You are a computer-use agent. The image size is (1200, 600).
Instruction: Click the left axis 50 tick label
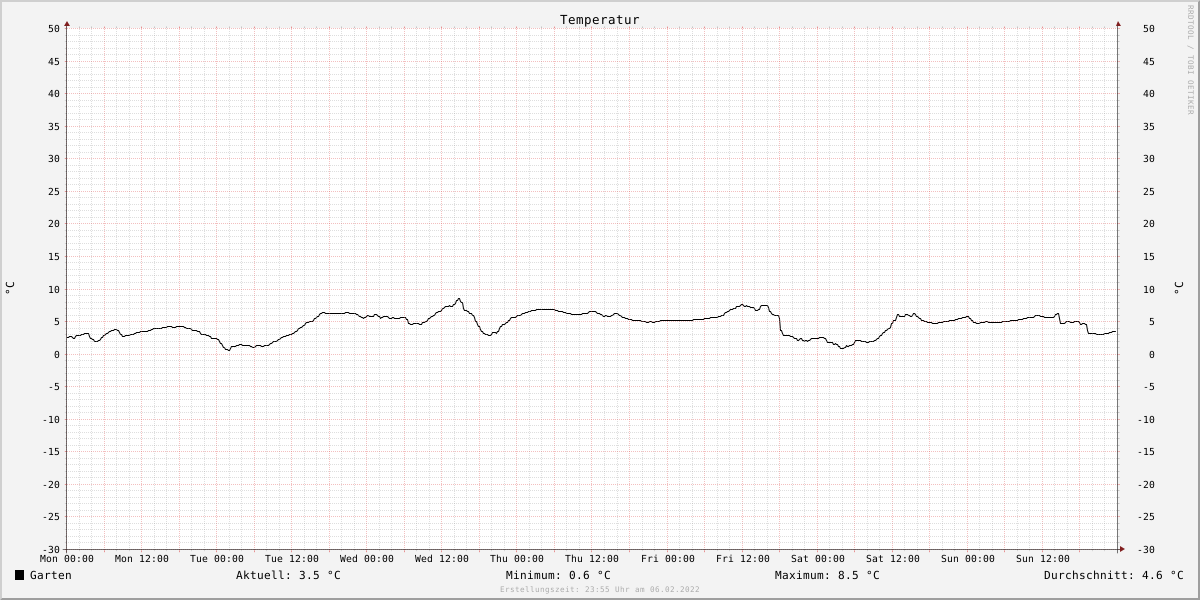pyautogui.click(x=54, y=28)
